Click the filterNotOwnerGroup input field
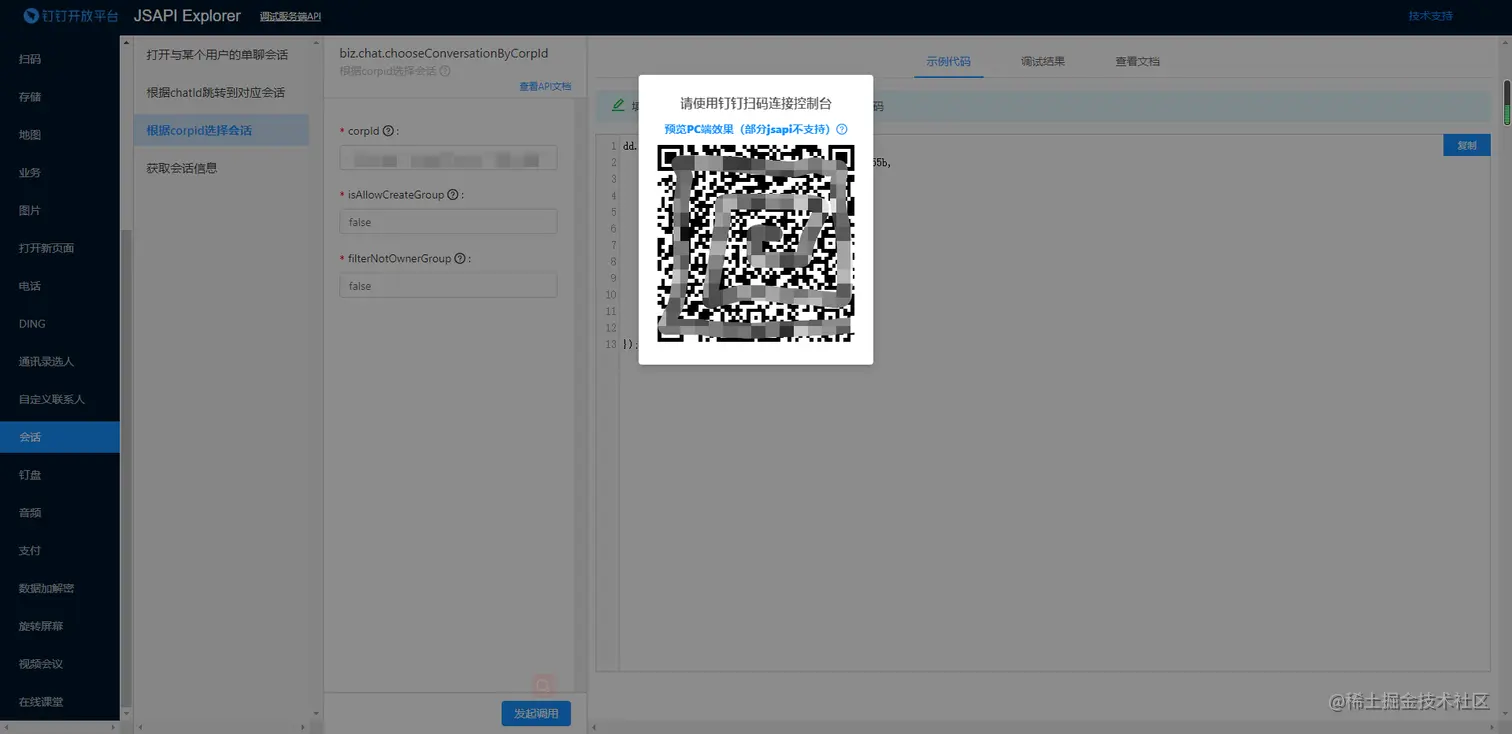 point(448,286)
